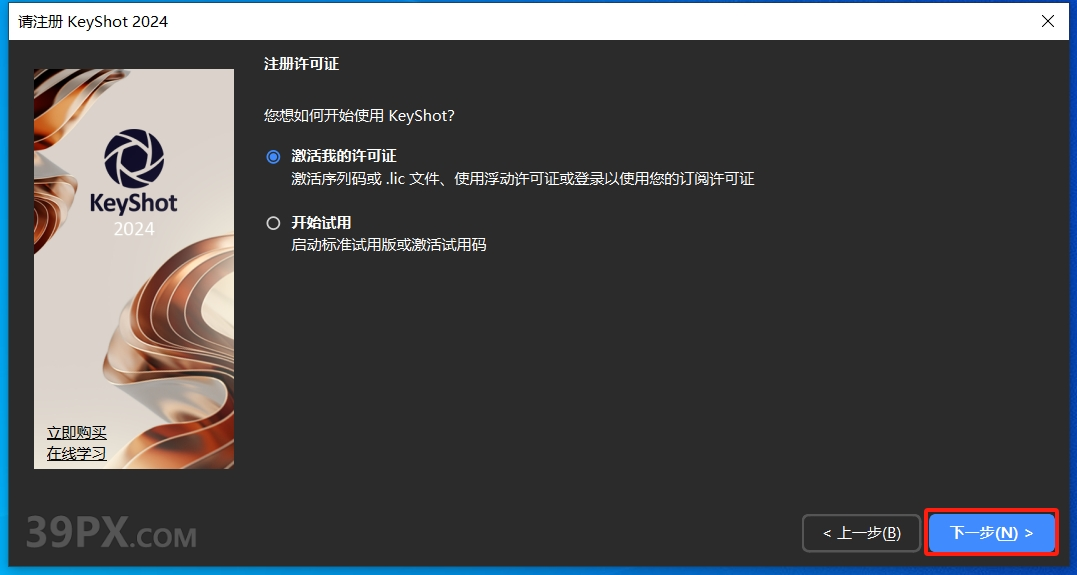Image resolution: width=1077 pixels, height=575 pixels.
Task: Click the 激活序列码或 .lic 文件 description line
Action: tap(522, 179)
